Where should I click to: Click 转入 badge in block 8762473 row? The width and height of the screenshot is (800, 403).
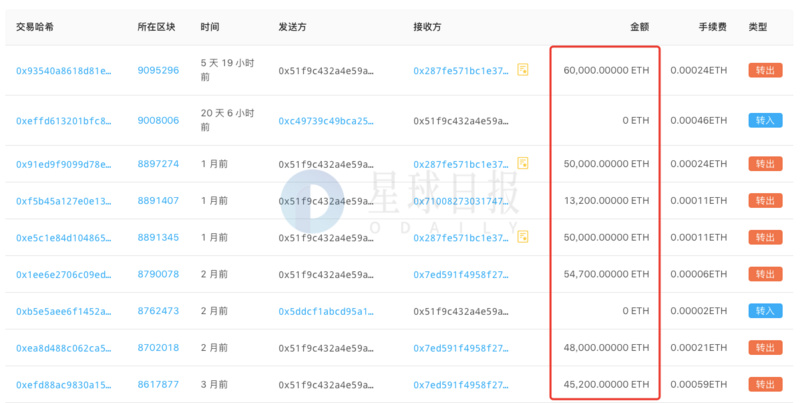pos(765,311)
